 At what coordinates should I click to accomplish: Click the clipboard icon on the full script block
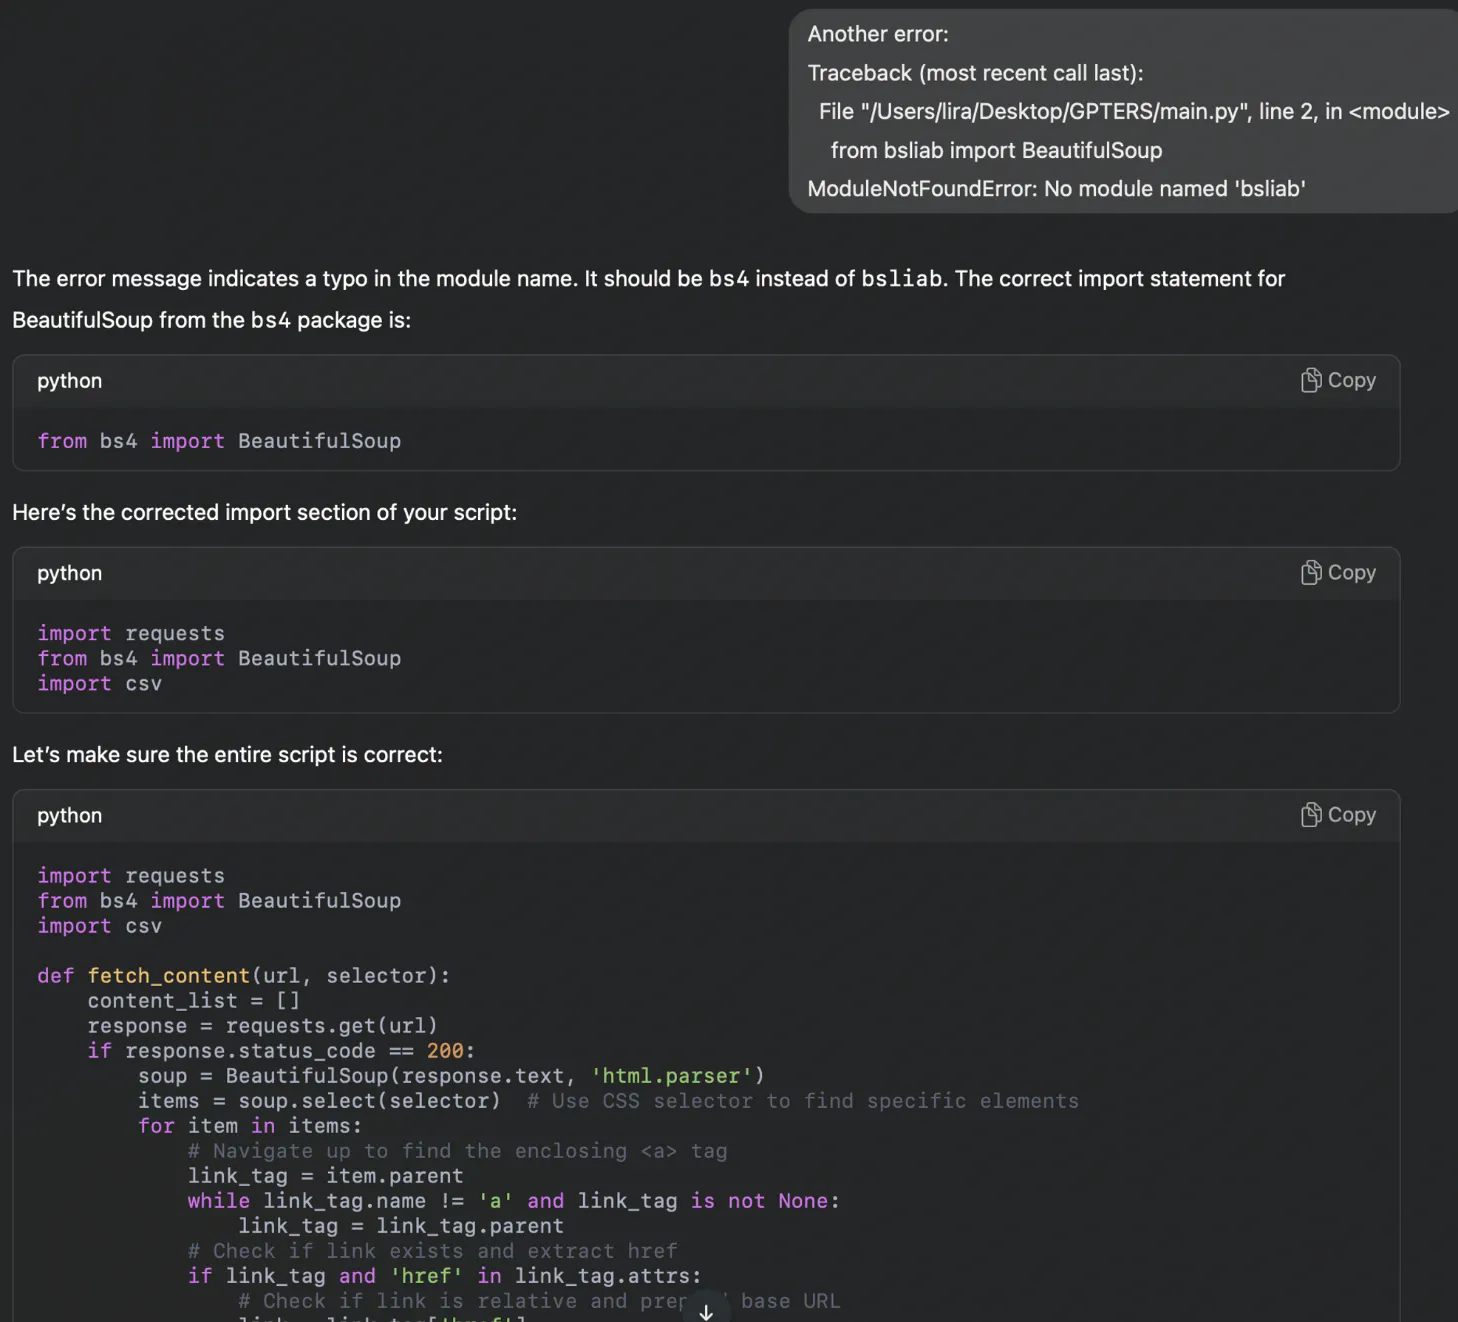click(1310, 816)
